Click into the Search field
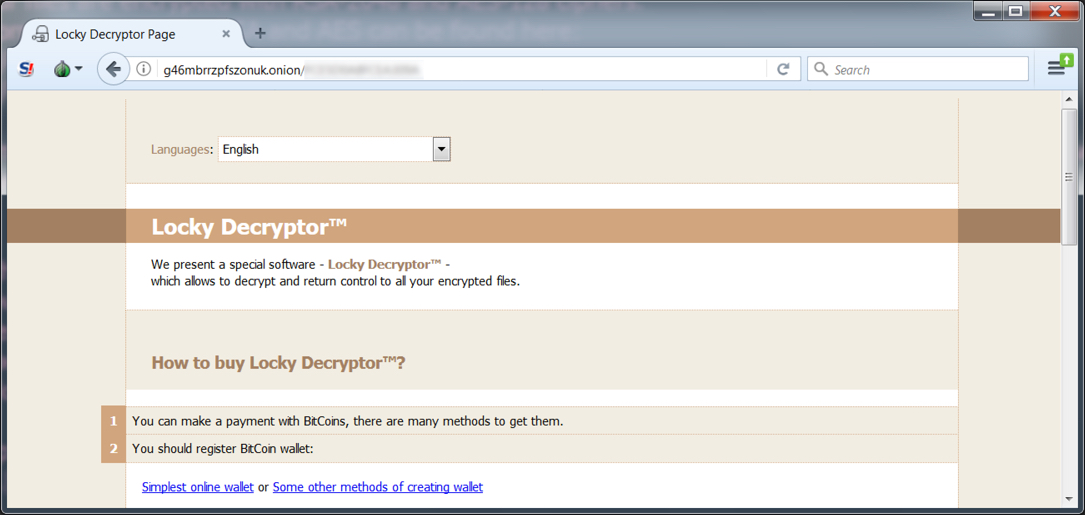This screenshot has height=515, width=1085. click(918, 69)
